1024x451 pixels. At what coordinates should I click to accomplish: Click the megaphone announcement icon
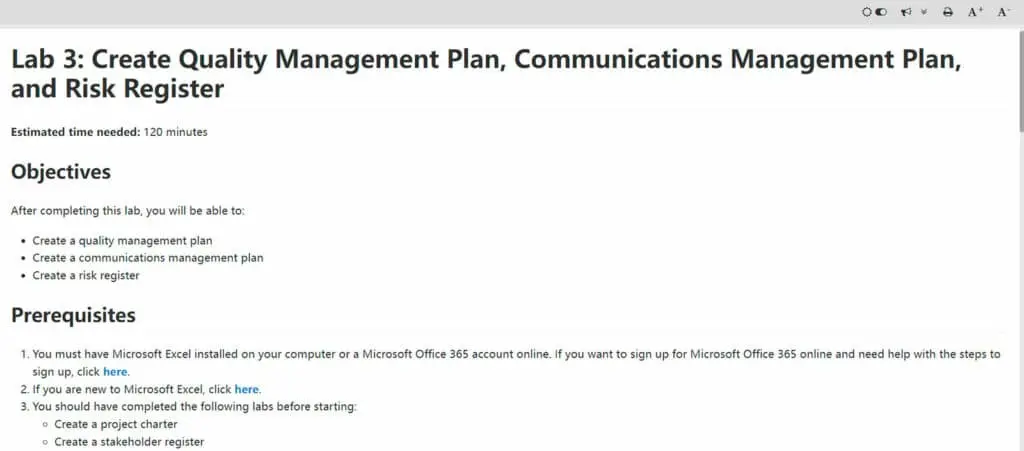click(906, 12)
